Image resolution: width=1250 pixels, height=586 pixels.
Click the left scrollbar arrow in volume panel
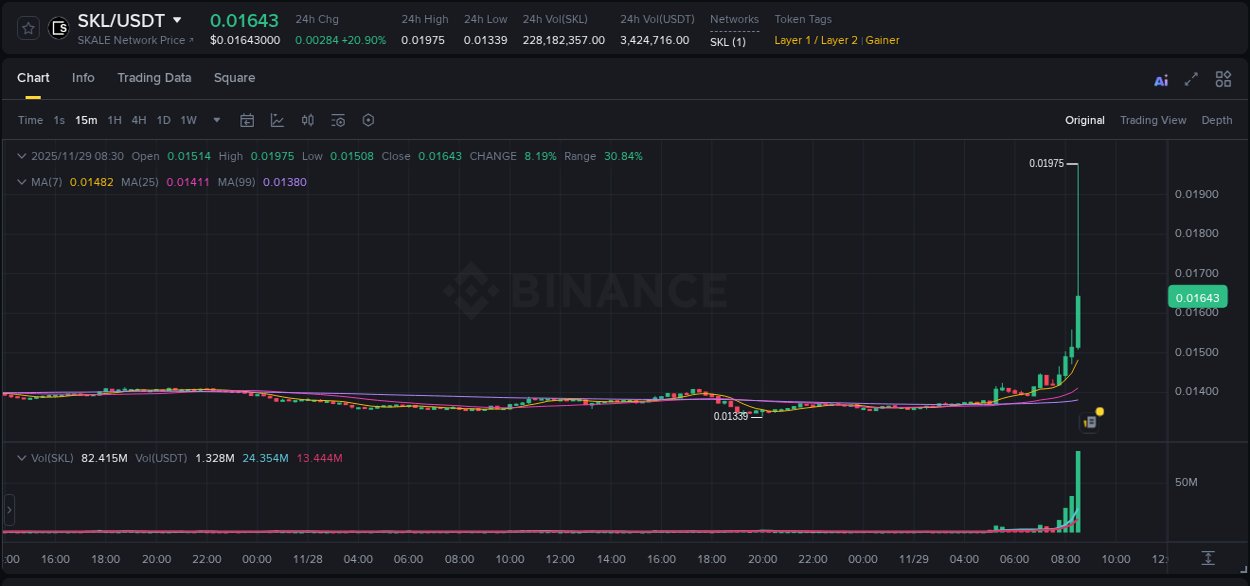click(9, 510)
